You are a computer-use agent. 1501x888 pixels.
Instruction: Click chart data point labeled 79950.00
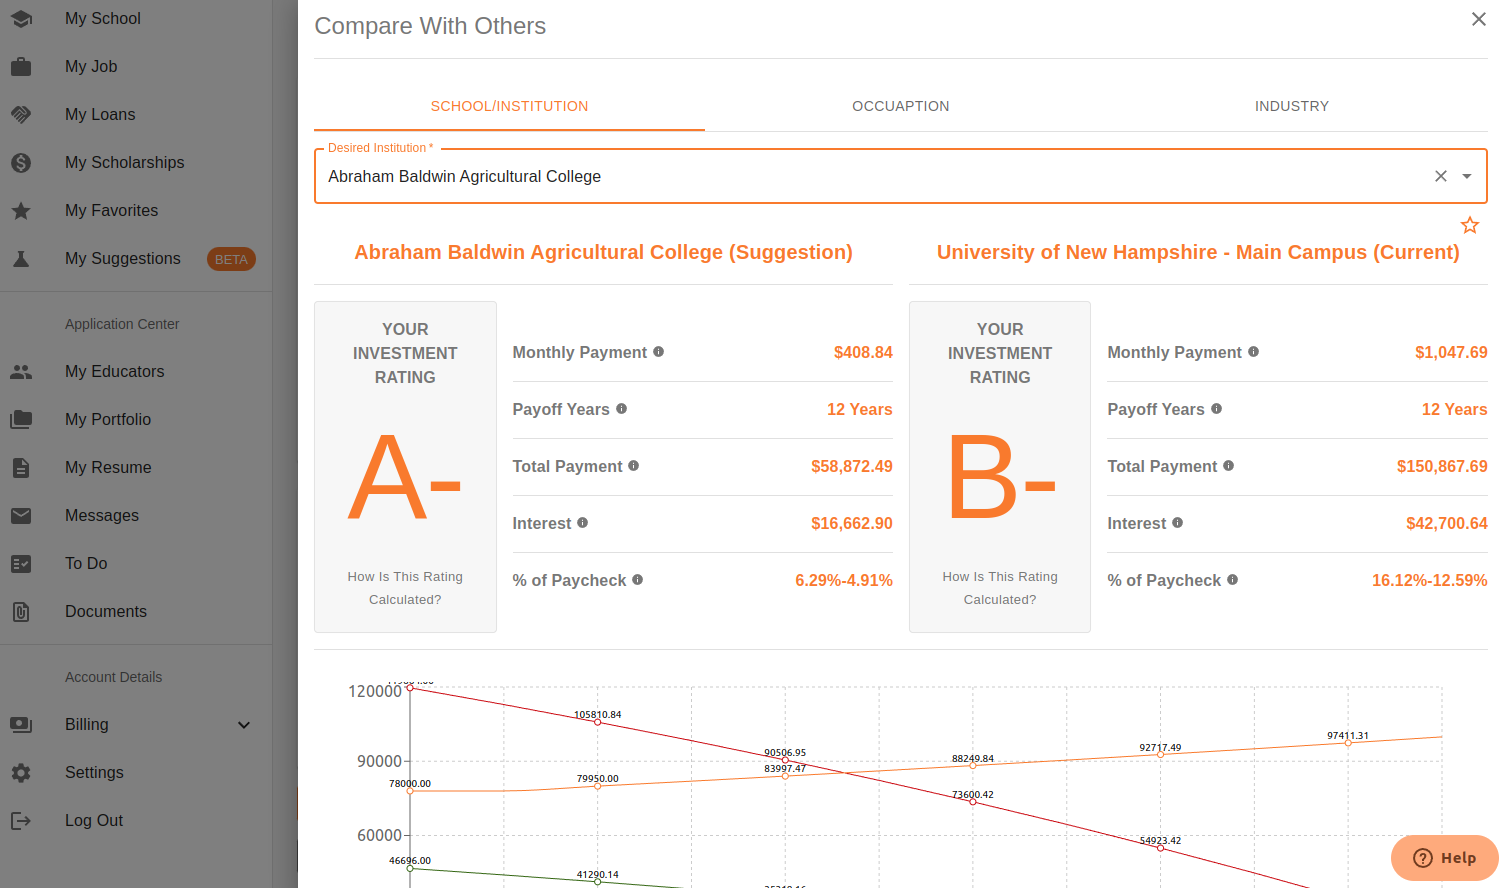598,786
